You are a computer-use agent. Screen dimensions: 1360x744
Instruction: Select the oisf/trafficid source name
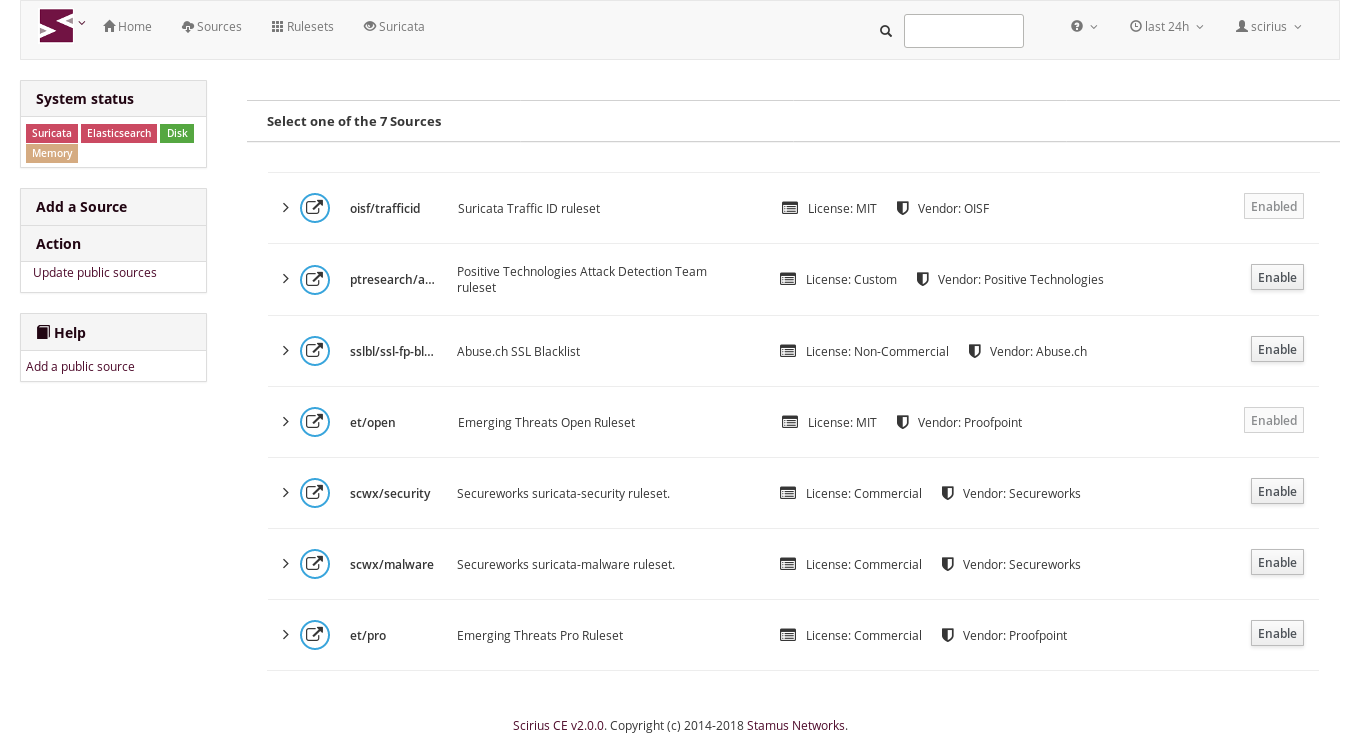click(x=385, y=209)
